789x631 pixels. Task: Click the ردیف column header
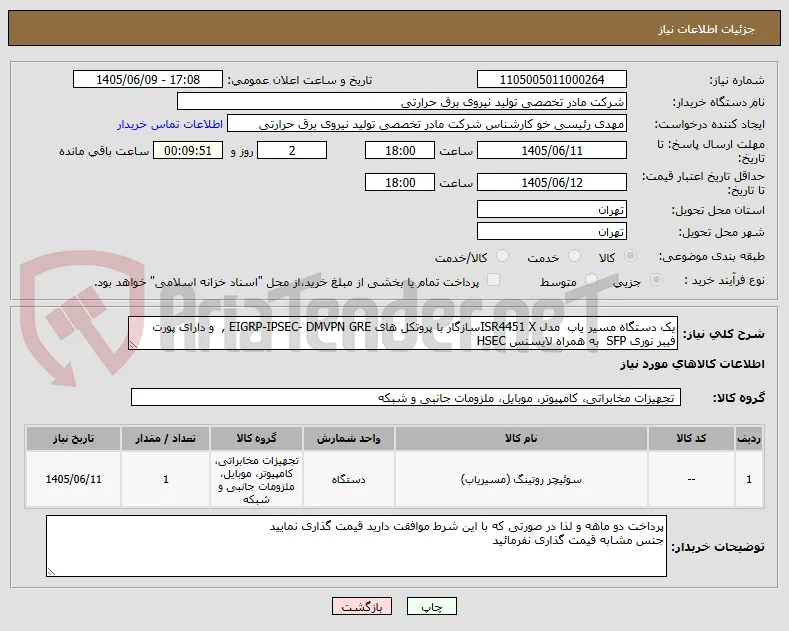pos(749,438)
